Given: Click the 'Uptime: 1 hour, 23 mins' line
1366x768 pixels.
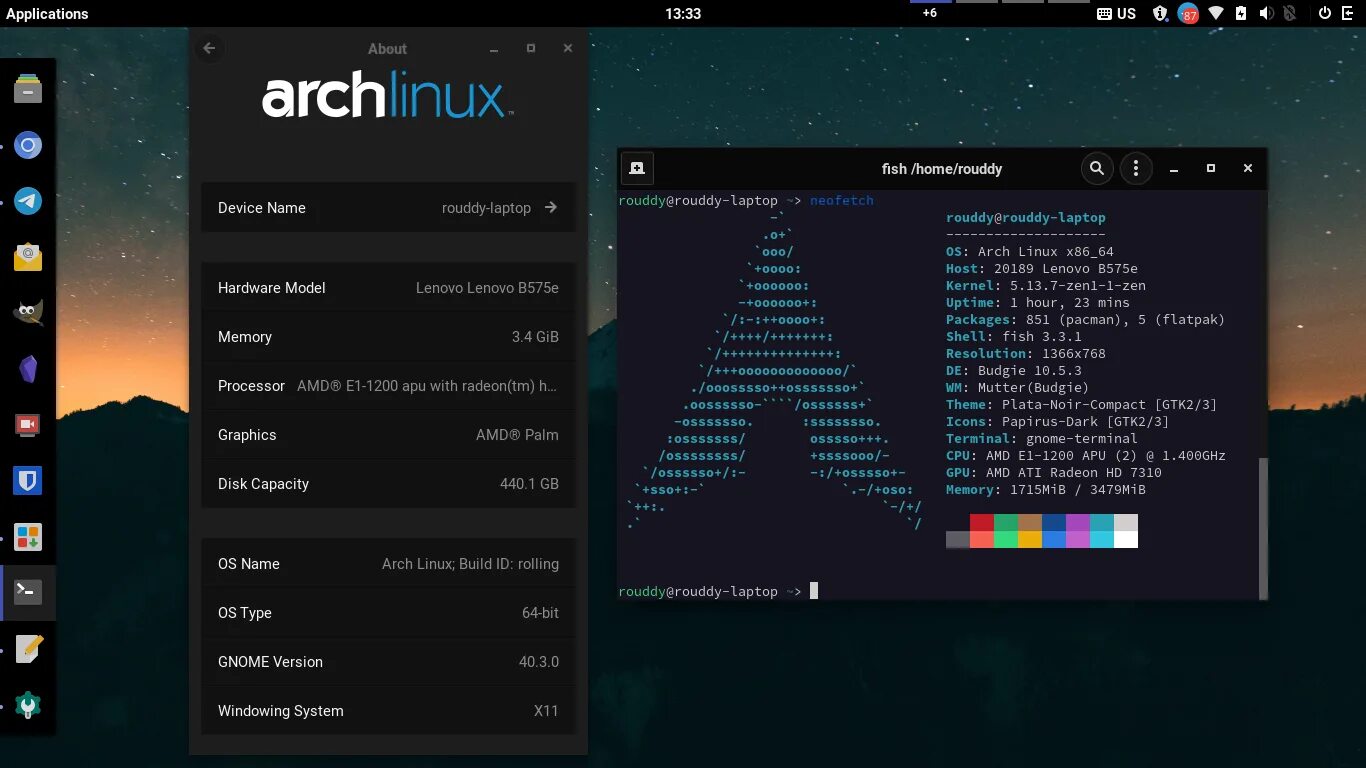Looking at the screenshot, I should (x=1038, y=302).
